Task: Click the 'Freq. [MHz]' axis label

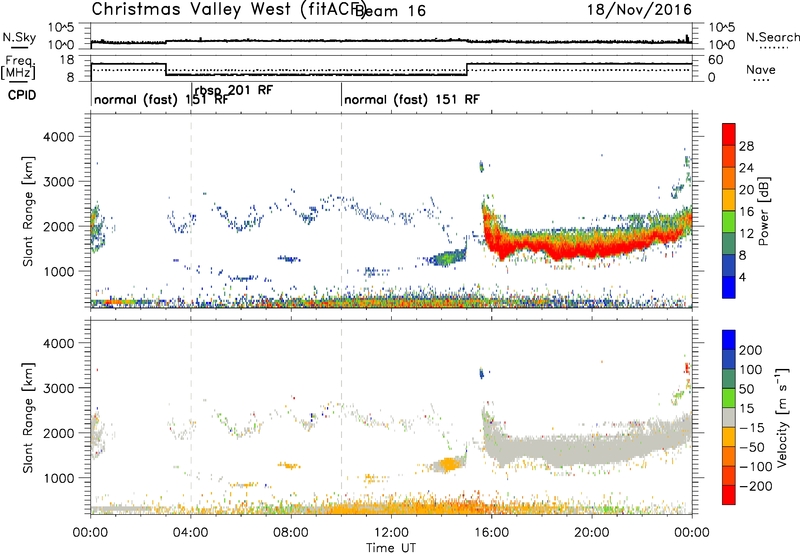Action: click(19, 68)
